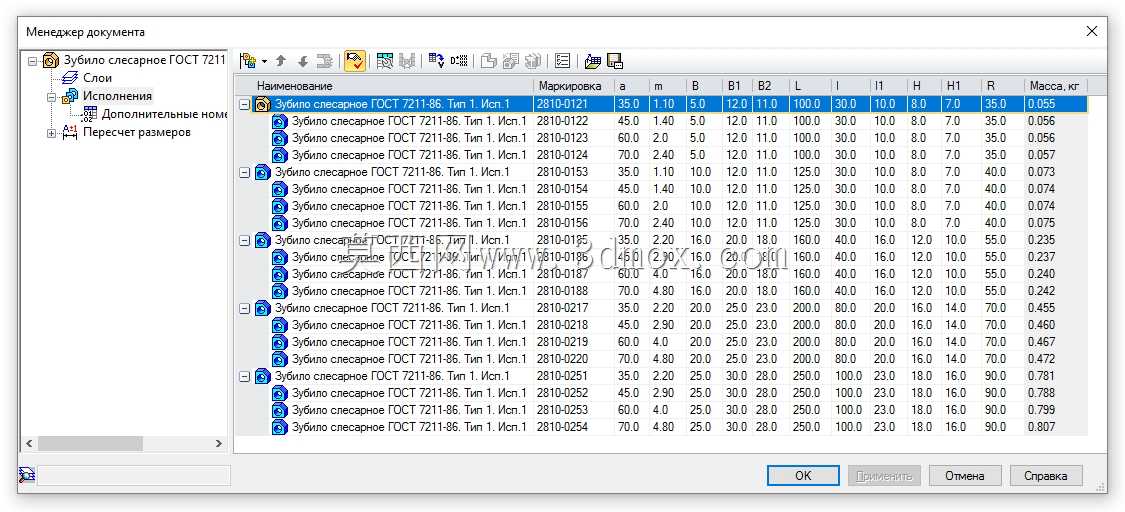The height and width of the screenshot is (512, 1125).
Task: Click the table columns settings wrench icon
Action: [x=385, y=62]
